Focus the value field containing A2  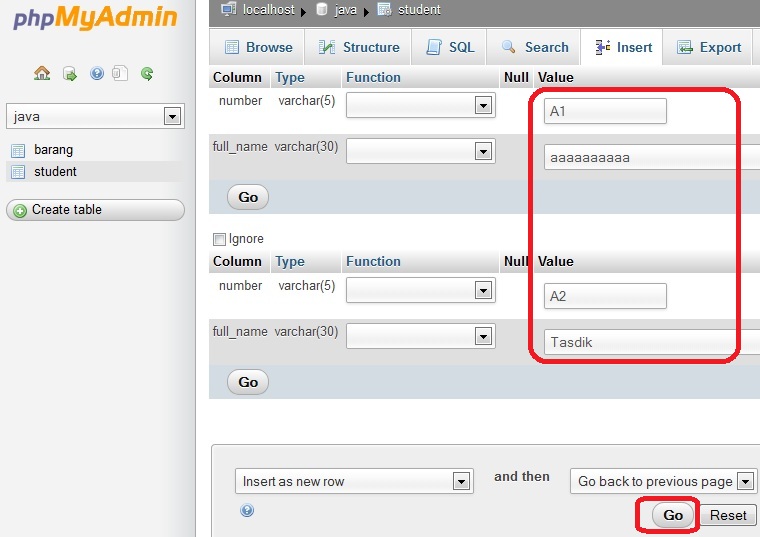pyautogui.click(x=605, y=296)
